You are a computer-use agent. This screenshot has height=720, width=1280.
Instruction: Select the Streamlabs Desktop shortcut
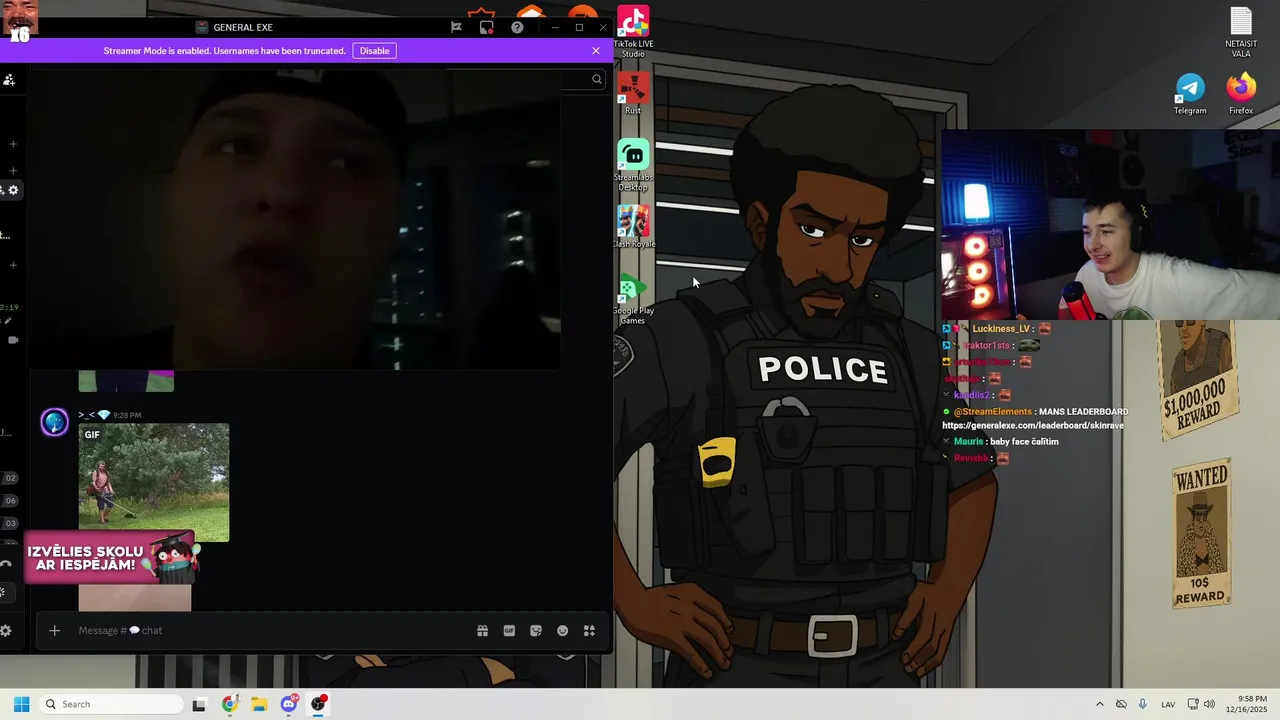click(x=633, y=165)
